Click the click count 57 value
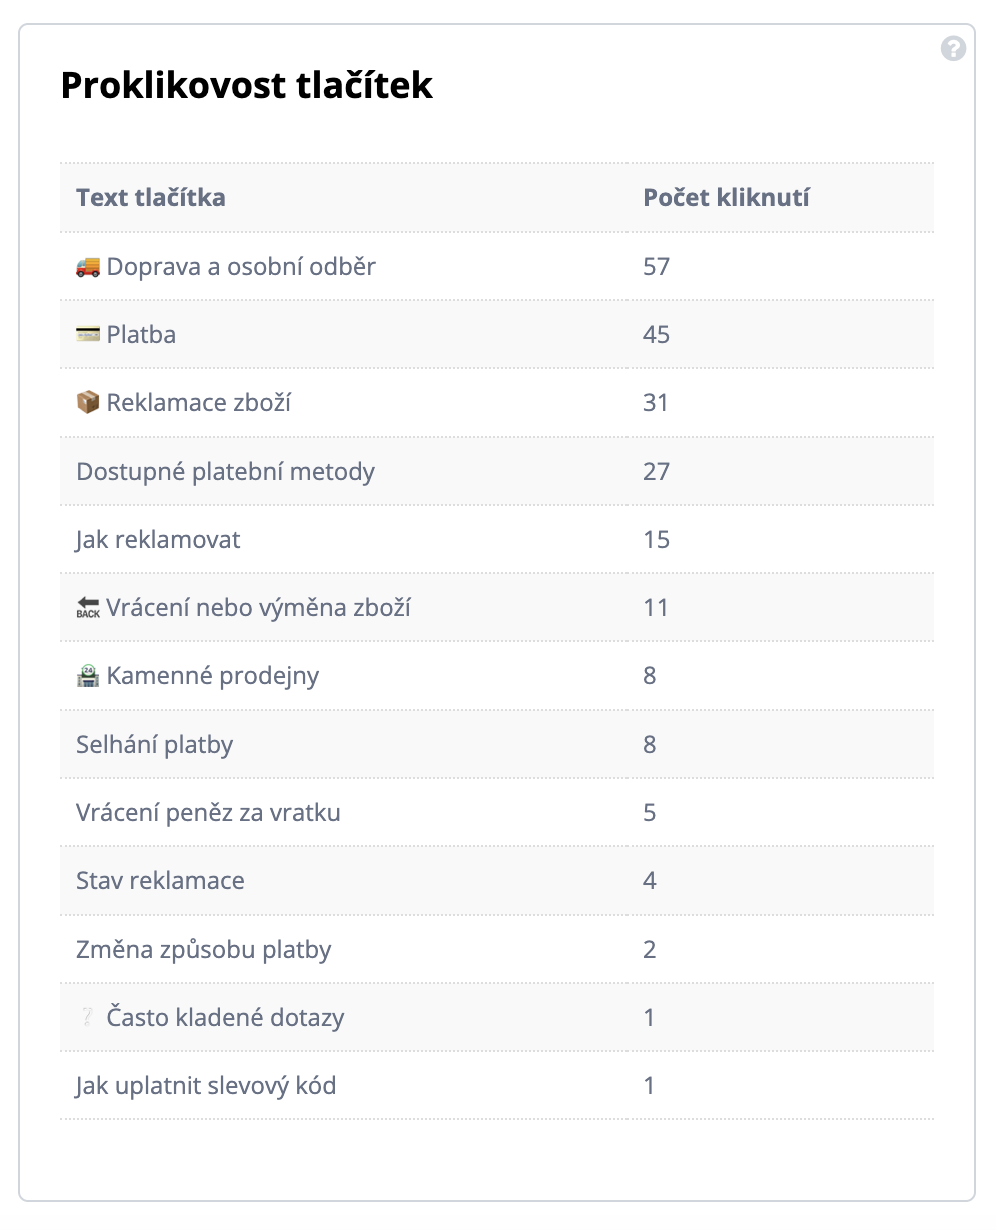 pyautogui.click(x=656, y=266)
